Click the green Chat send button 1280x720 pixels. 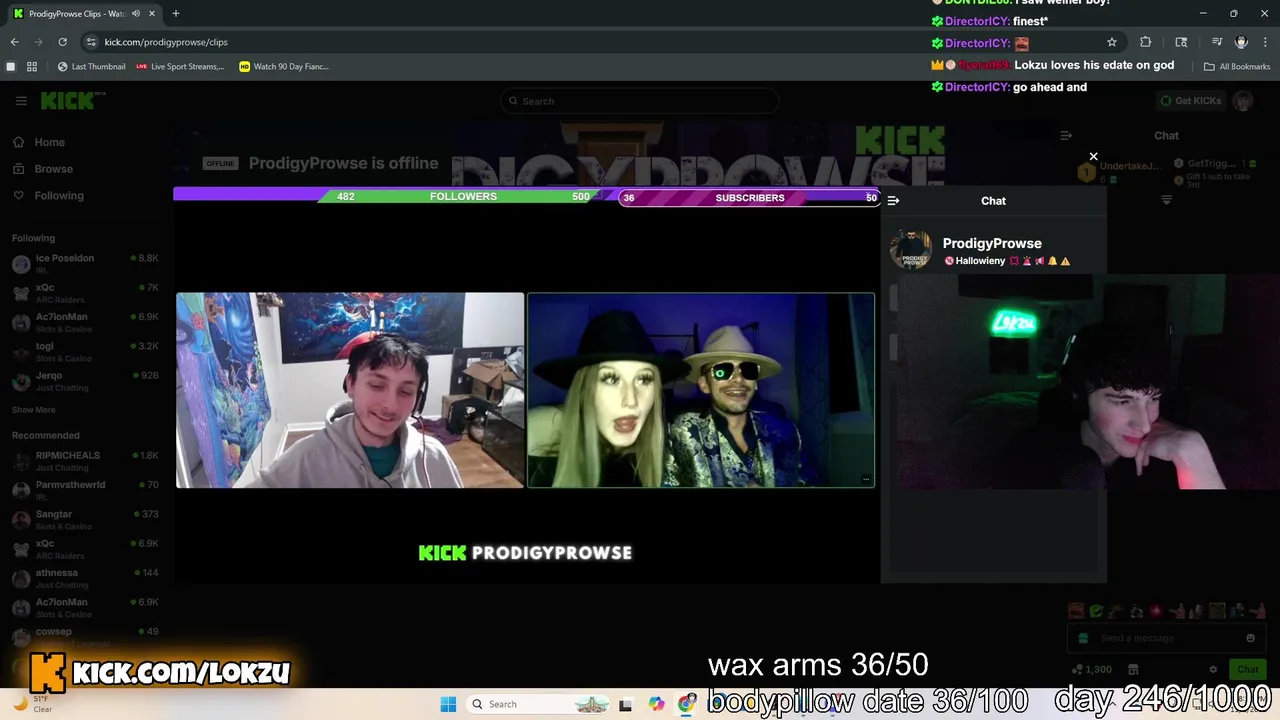[x=1248, y=670]
